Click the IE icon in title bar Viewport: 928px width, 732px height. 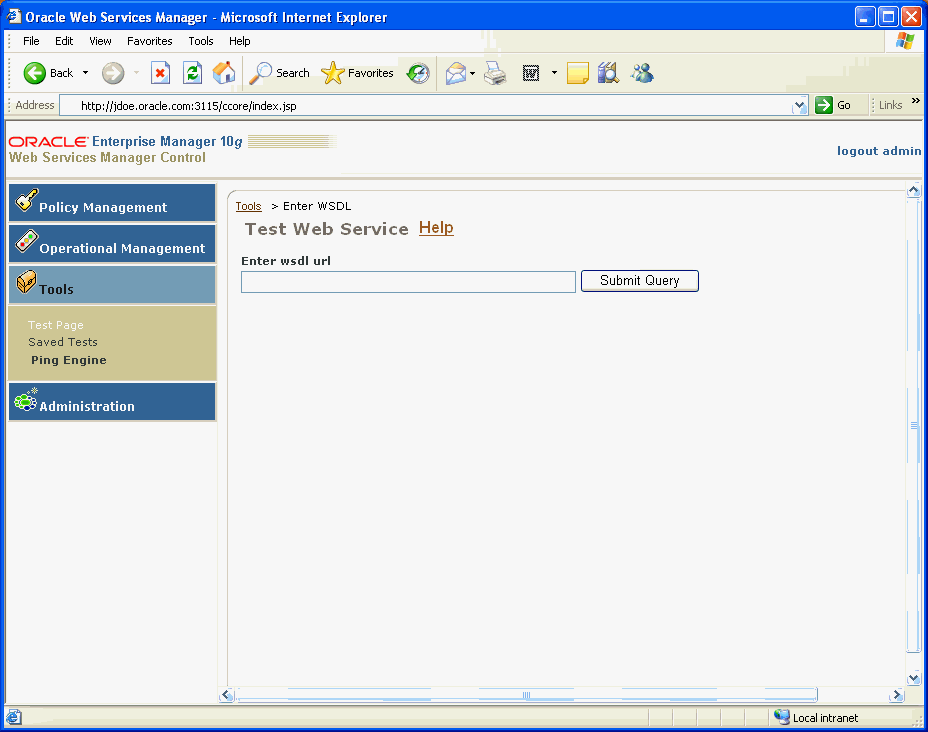tap(14, 17)
